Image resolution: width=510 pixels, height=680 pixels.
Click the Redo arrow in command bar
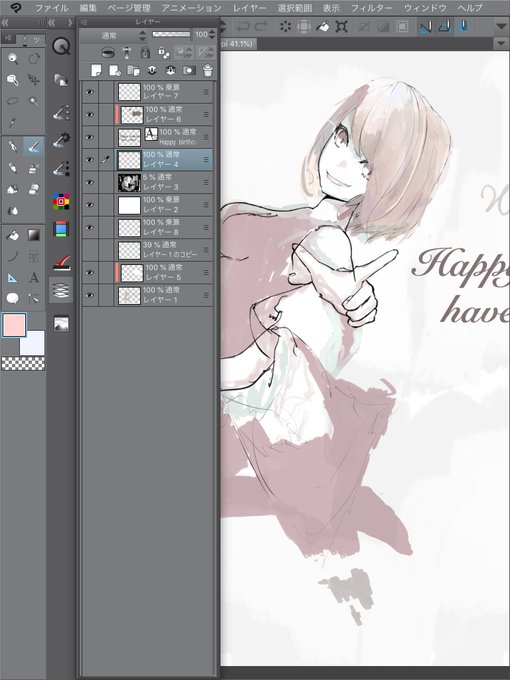[x=261, y=27]
